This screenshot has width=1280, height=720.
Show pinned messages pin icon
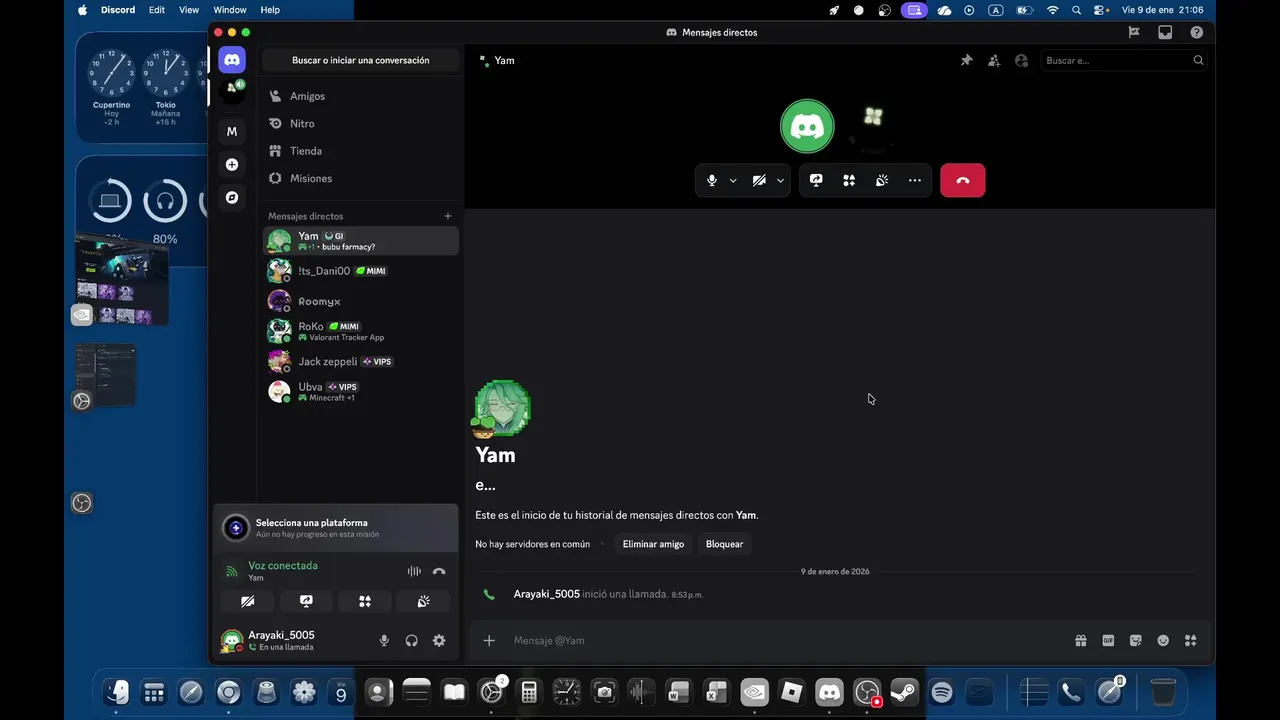(966, 60)
